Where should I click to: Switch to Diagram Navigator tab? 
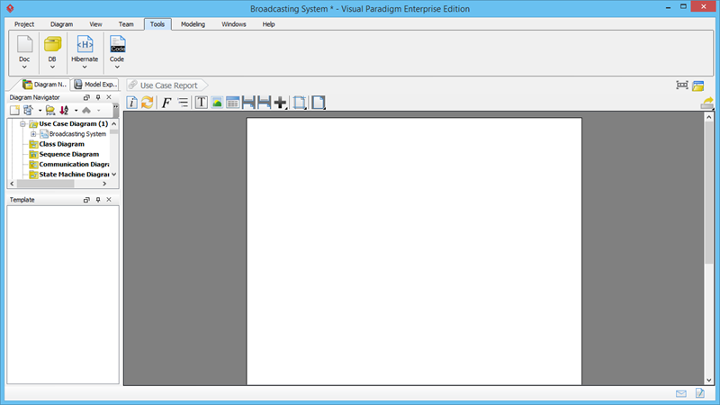[x=45, y=84]
